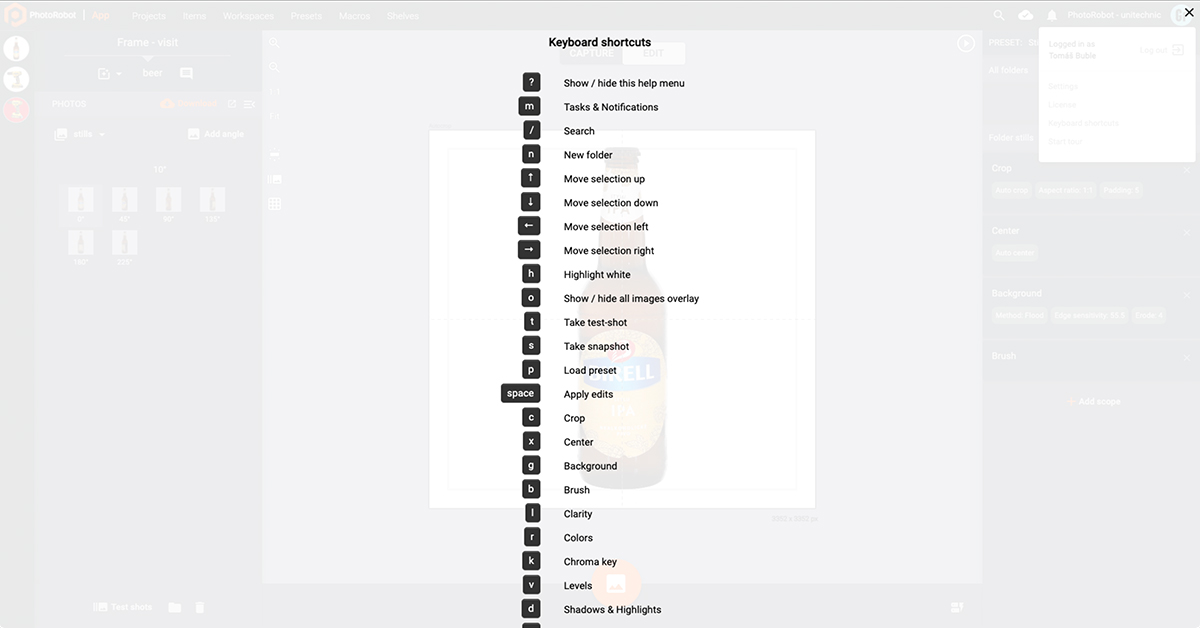This screenshot has width=1200, height=628.
Task: Adjust the Edge sensitivity 55.5 control
Action: pos(1089,315)
